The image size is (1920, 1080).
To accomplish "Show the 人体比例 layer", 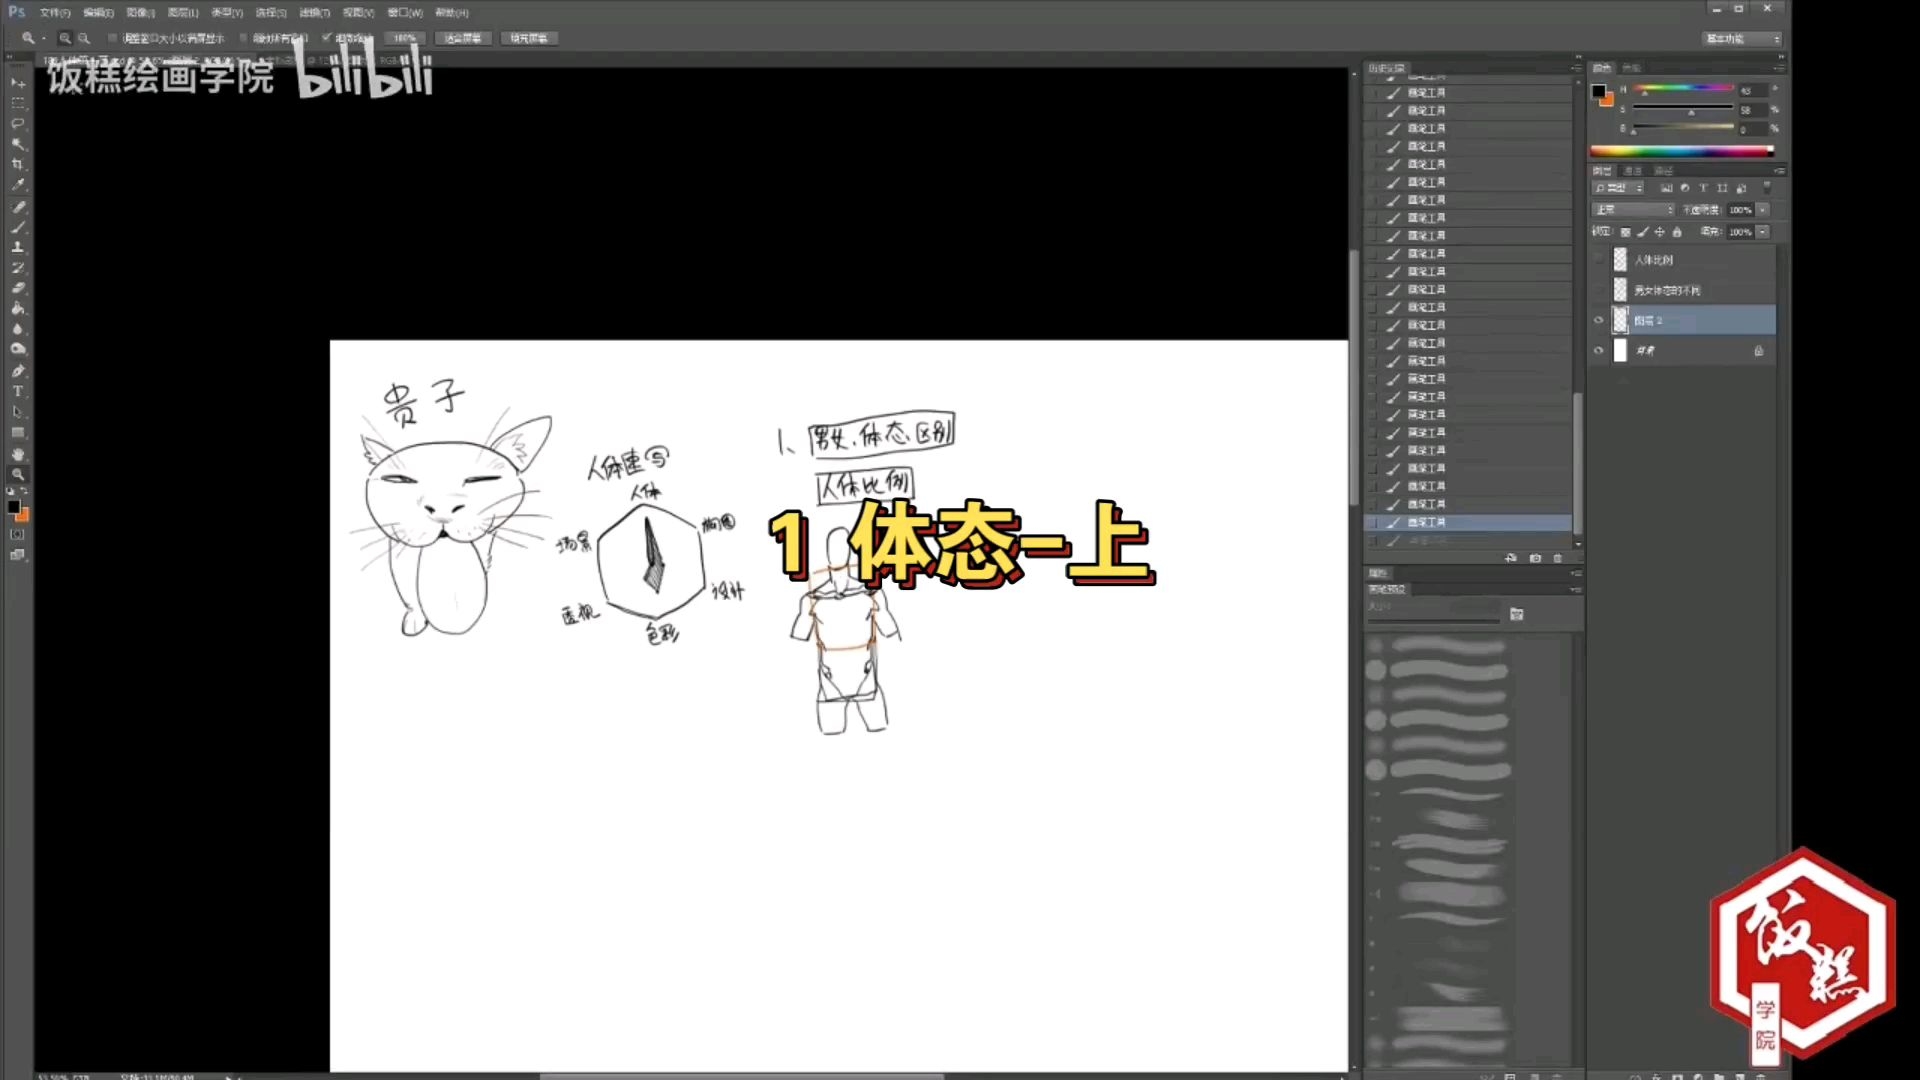I will 1598,260.
